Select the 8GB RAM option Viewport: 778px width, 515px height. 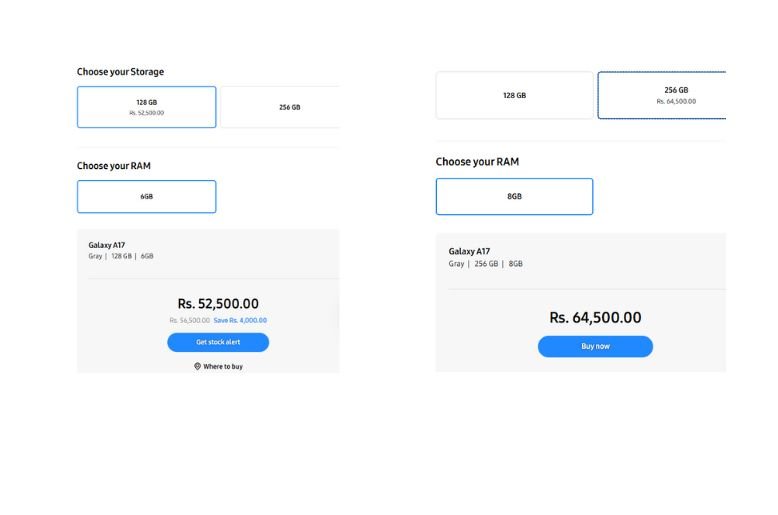tap(514, 197)
